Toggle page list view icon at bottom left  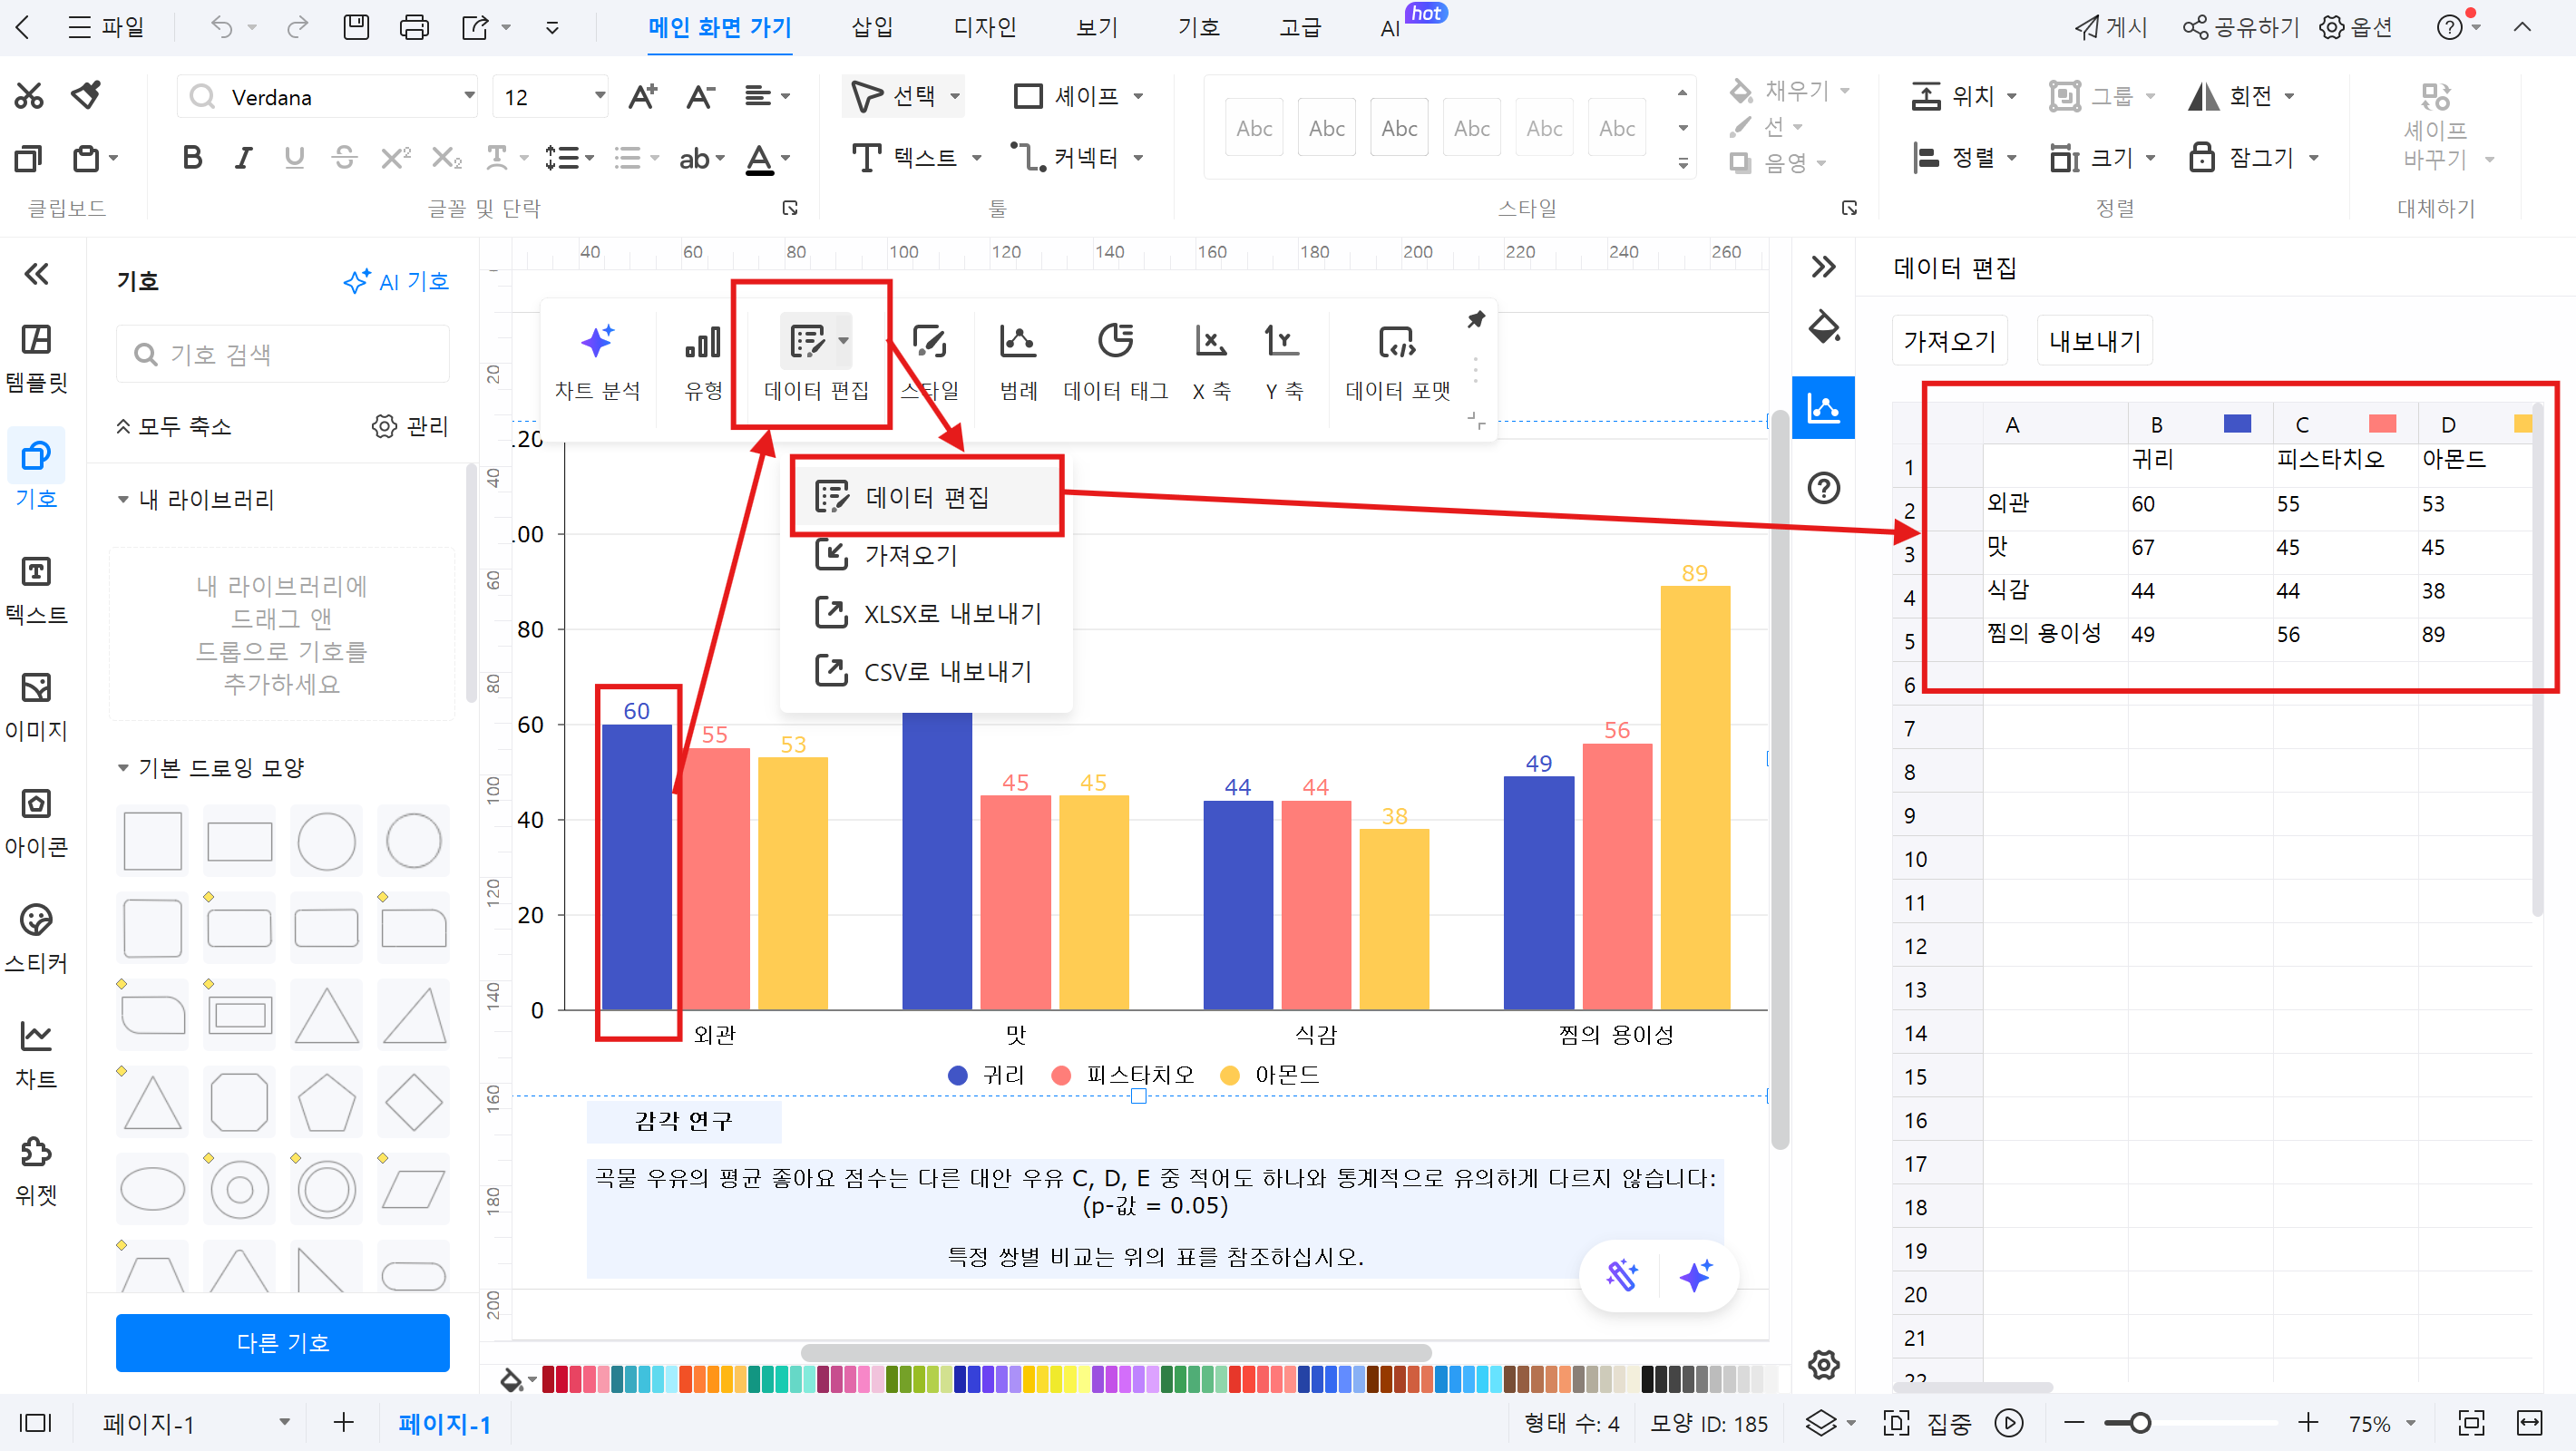(x=37, y=1423)
